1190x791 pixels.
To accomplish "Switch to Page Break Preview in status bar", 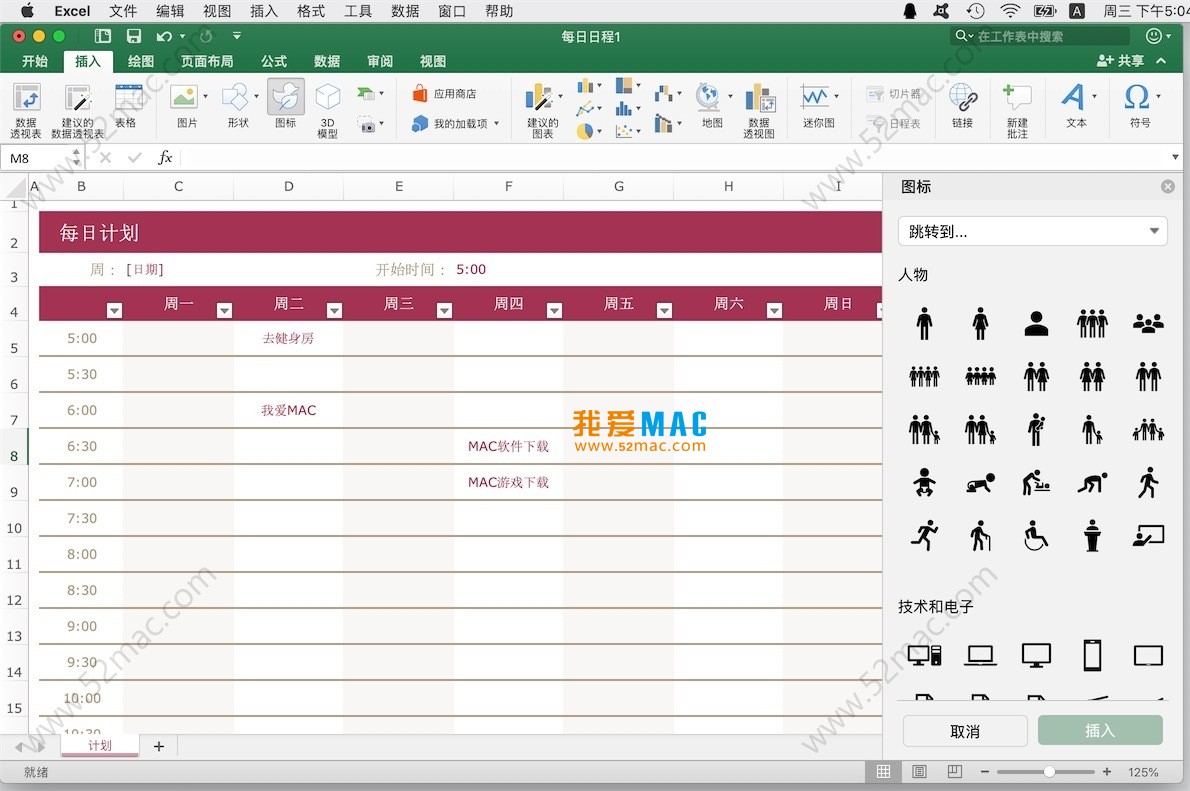I will tap(955, 771).
